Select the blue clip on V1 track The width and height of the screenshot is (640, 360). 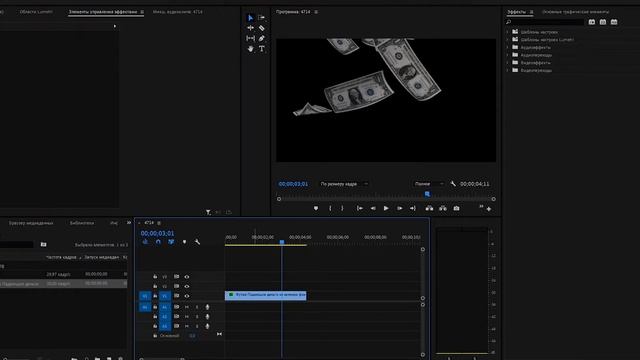[265, 295]
